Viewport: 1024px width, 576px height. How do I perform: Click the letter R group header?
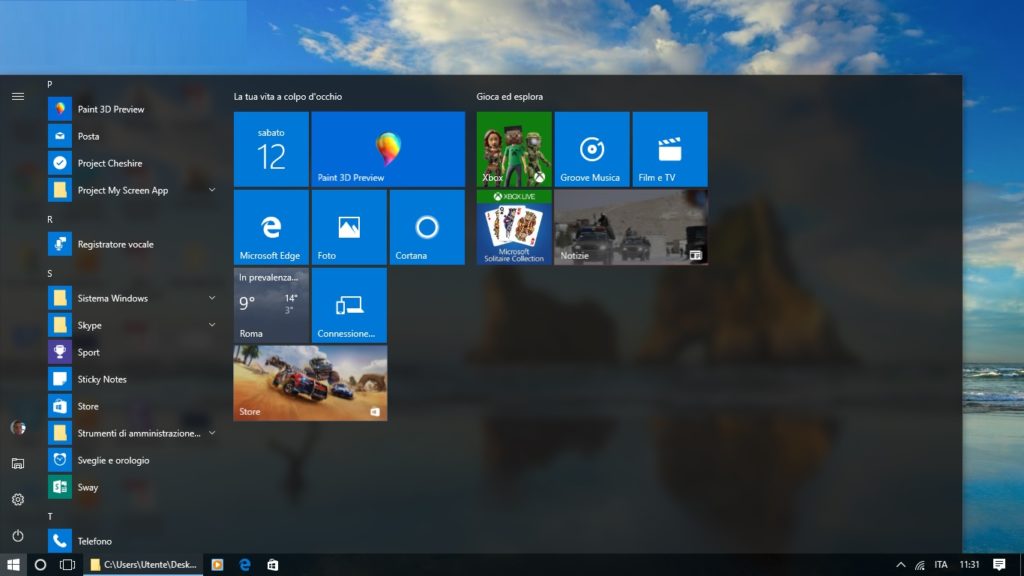coord(50,219)
